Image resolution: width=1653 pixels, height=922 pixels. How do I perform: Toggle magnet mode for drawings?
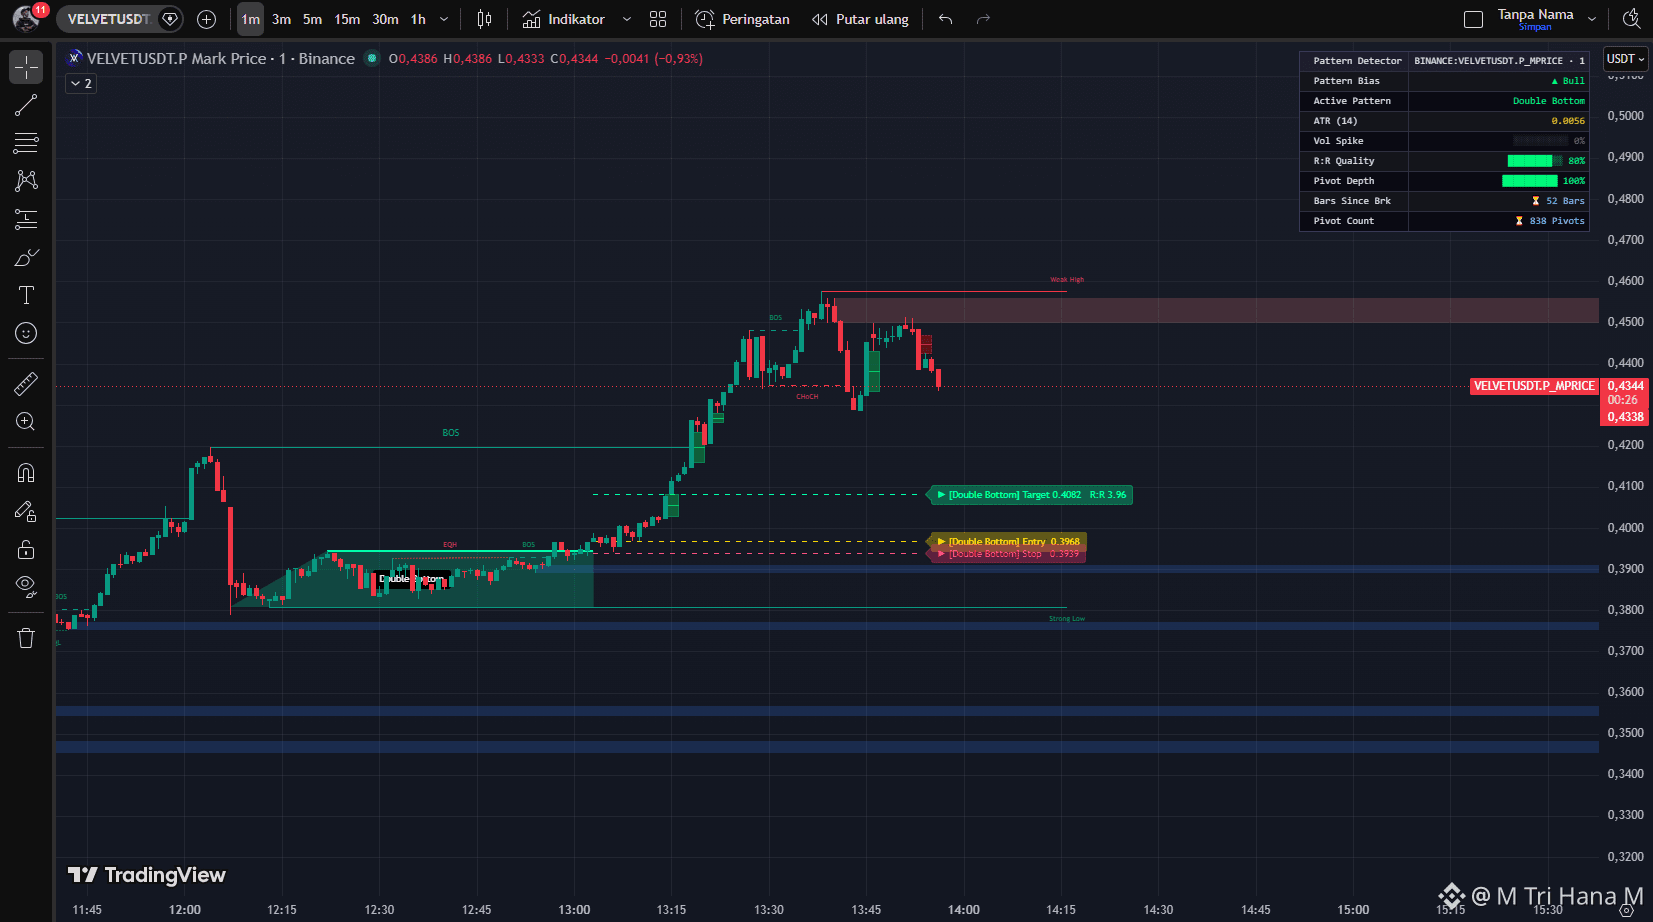point(26,473)
